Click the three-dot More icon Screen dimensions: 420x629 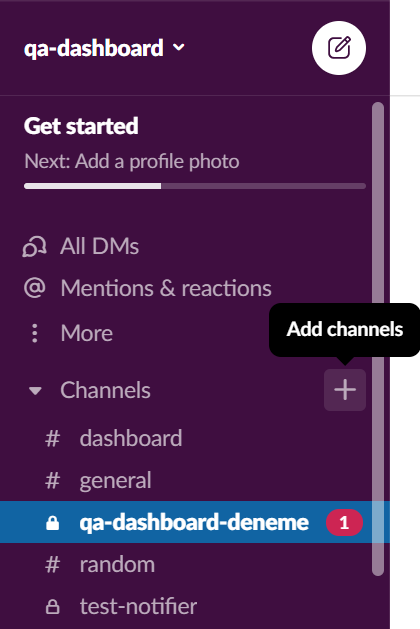click(35, 333)
